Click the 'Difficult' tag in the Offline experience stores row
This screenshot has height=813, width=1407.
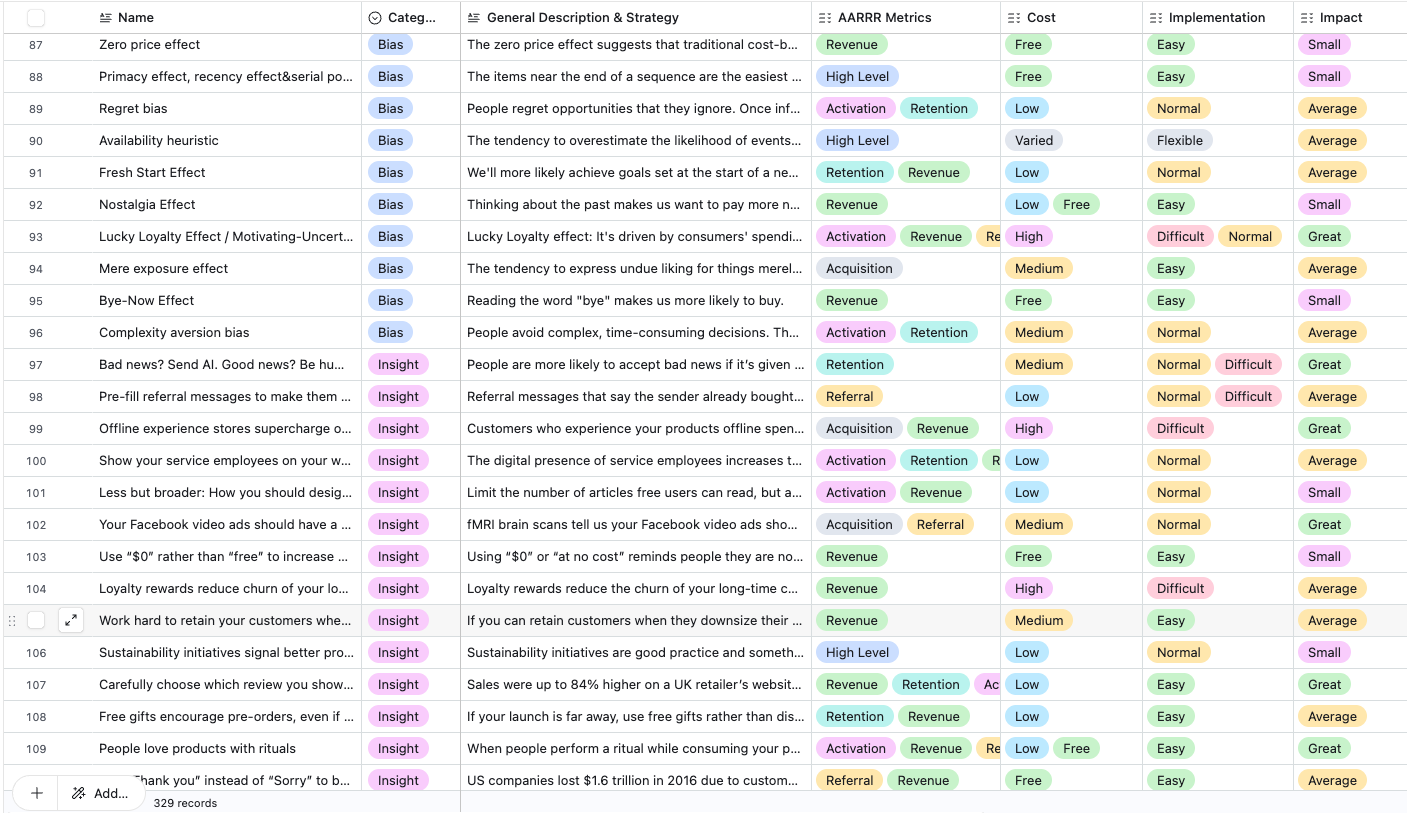pyautogui.click(x=1180, y=428)
